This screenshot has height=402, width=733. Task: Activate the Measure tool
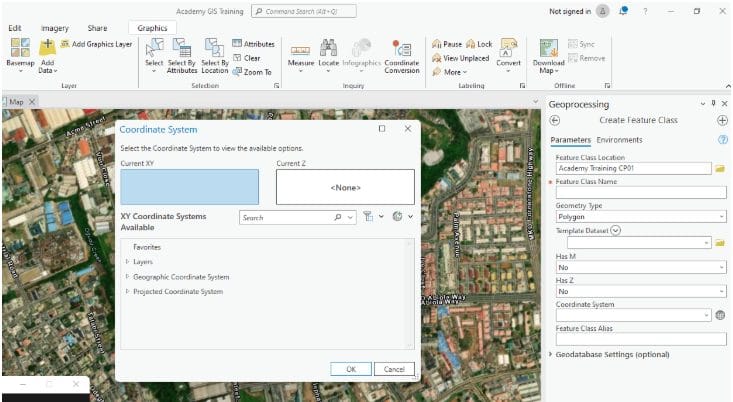pyautogui.click(x=300, y=52)
